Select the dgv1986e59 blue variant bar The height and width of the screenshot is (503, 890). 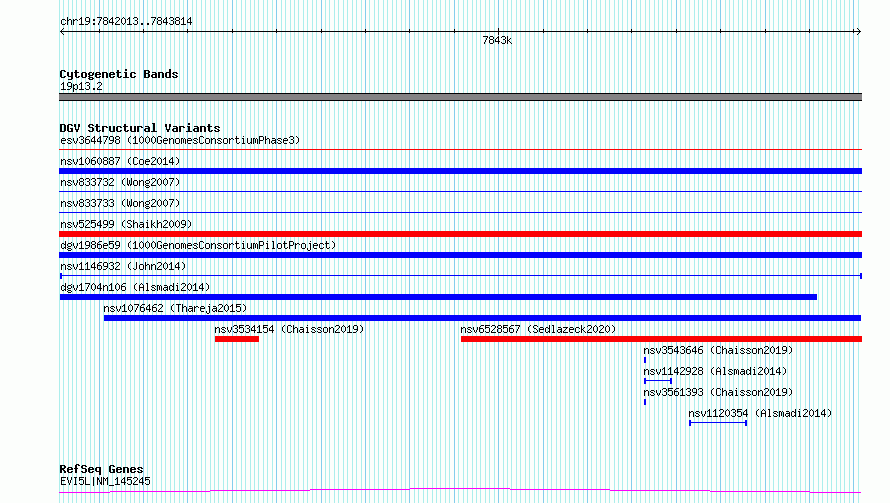coord(460,255)
